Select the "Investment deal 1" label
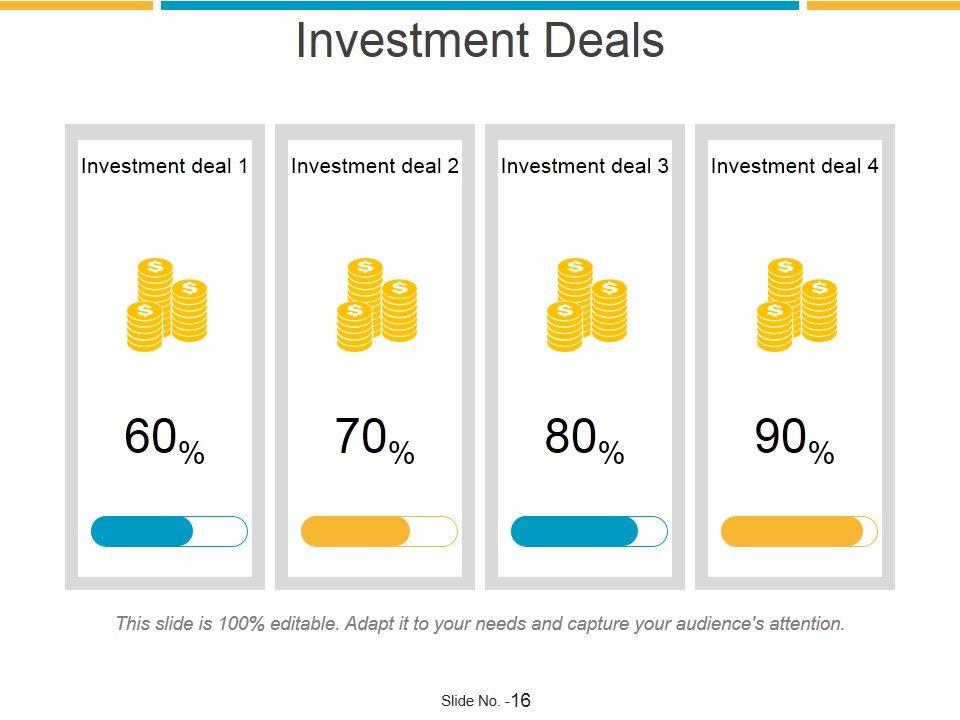The width and height of the screenshot is (960, 720). click(x=165, y=166)
